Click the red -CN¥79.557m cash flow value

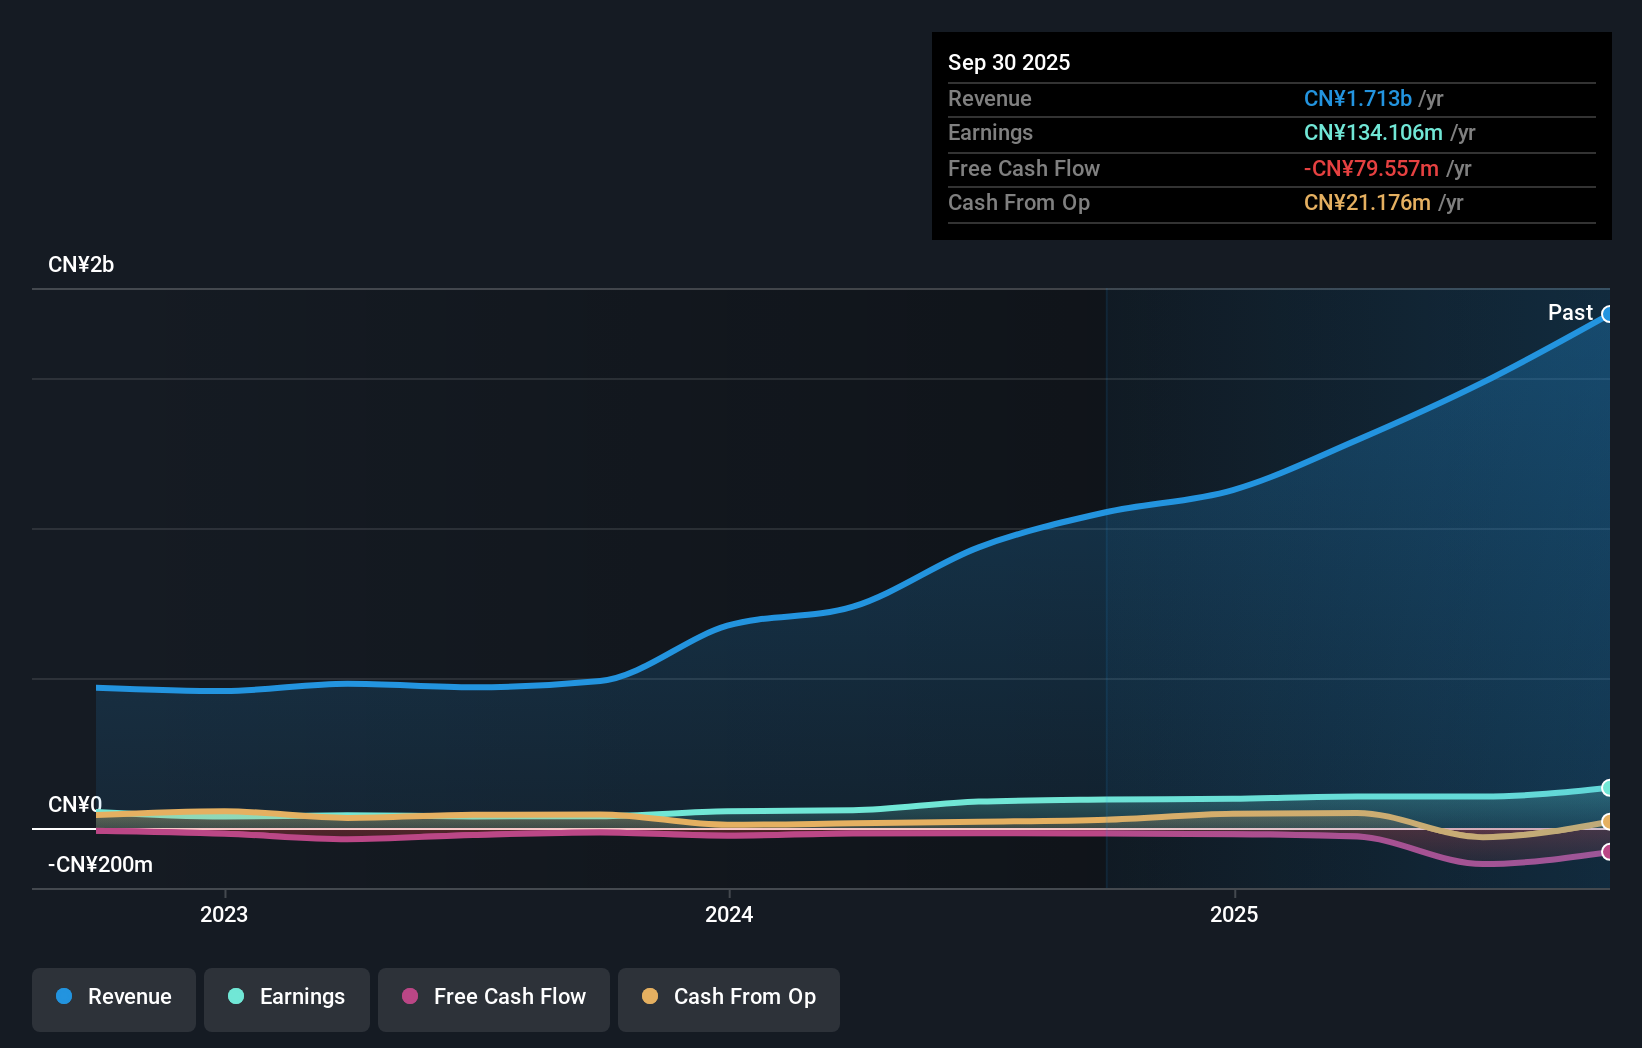[1370, 169]
